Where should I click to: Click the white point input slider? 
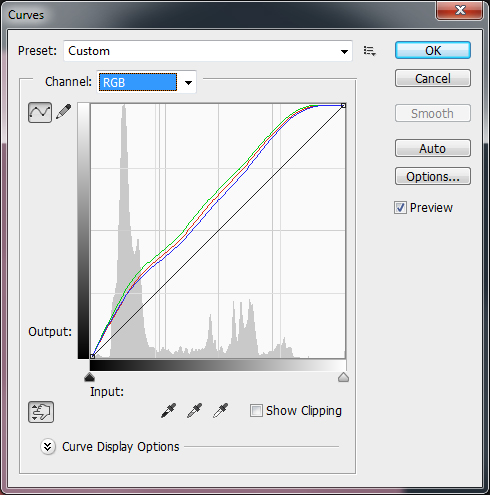(x=343, y=377)
